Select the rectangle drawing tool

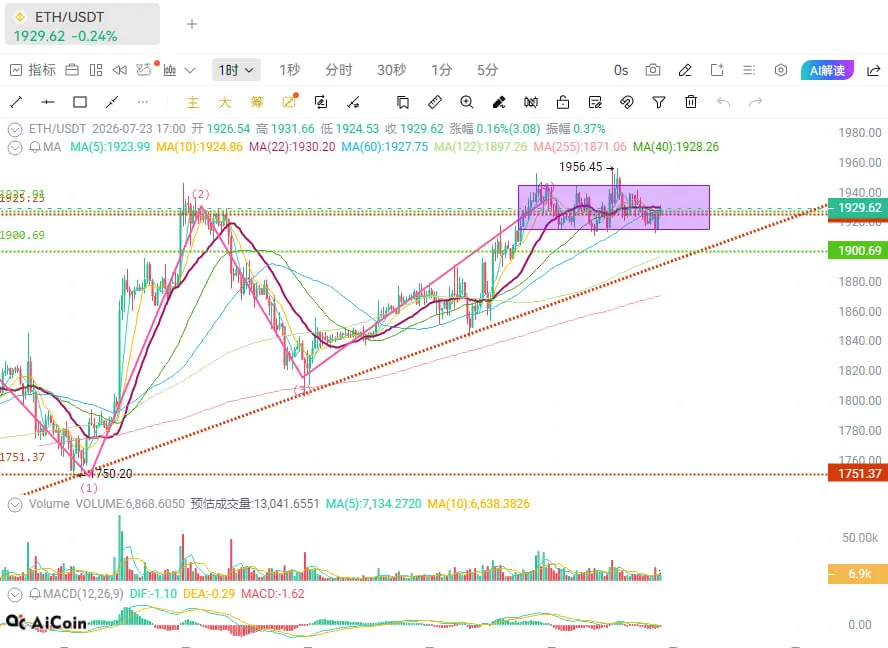[x=80, y=103]
